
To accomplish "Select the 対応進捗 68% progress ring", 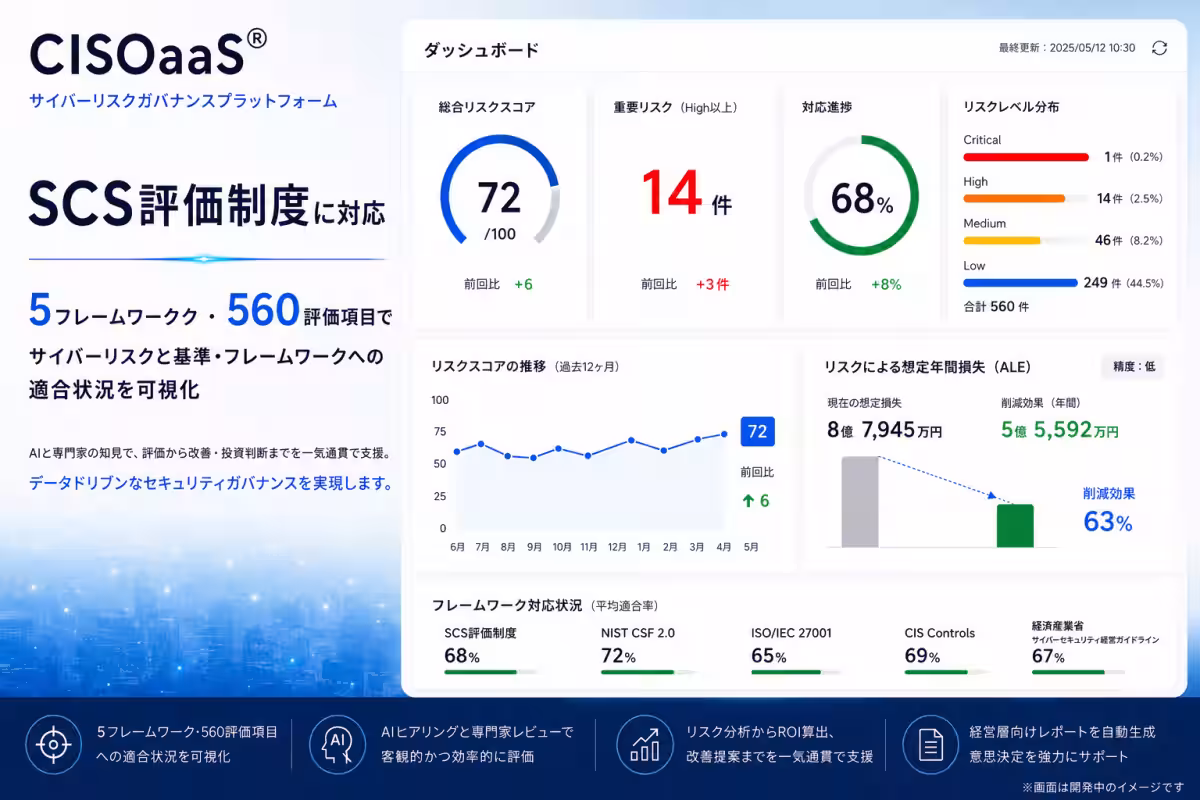I will point(861,195).
